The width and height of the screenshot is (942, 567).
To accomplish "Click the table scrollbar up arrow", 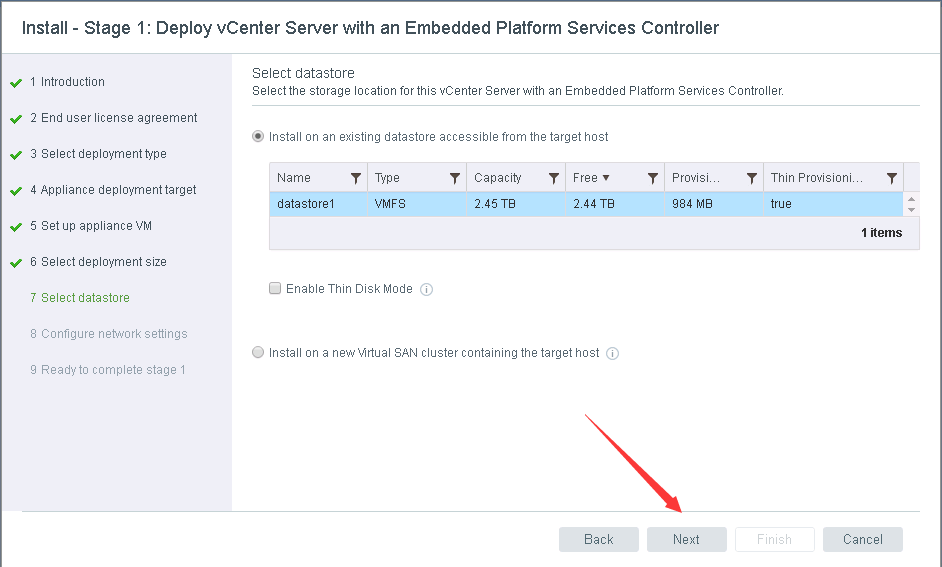I will pyautogui.click(x=911, y=199).
